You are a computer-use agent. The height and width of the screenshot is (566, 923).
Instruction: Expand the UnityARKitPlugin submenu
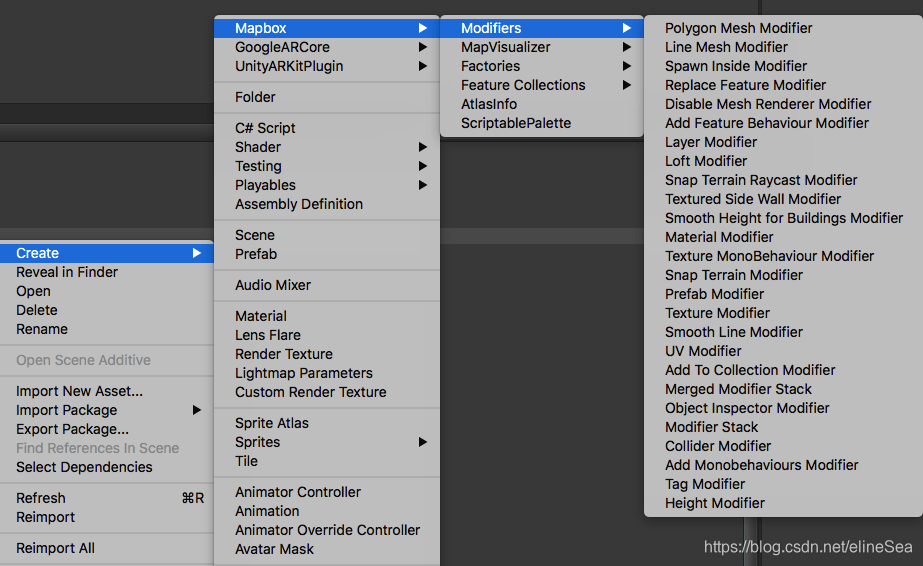tap(327, 66)
